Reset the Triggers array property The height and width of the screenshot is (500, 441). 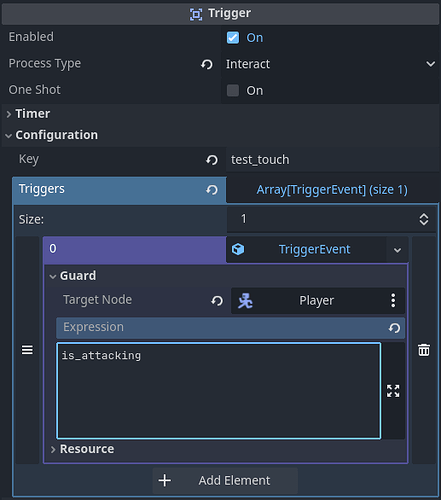212,190
